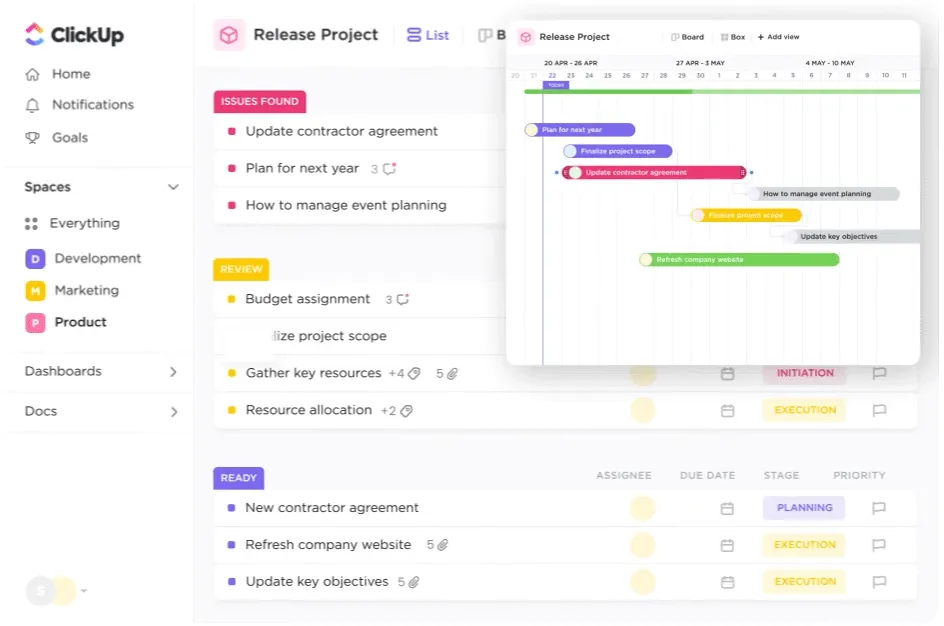The width and height of the screenshot is (944, 626).
Task: Select Update key objectives Gantt bar
Action: click(852, 237)
